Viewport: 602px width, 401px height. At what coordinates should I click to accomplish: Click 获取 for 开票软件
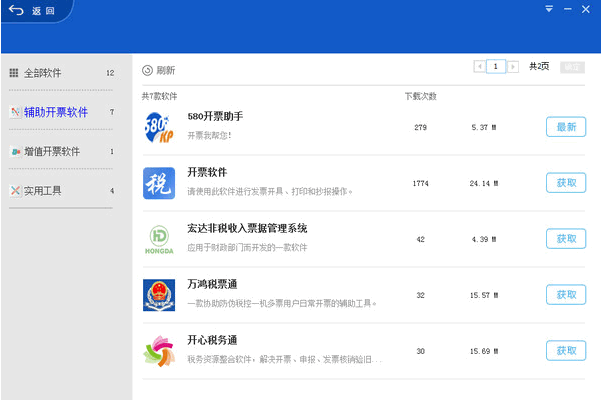566,183
